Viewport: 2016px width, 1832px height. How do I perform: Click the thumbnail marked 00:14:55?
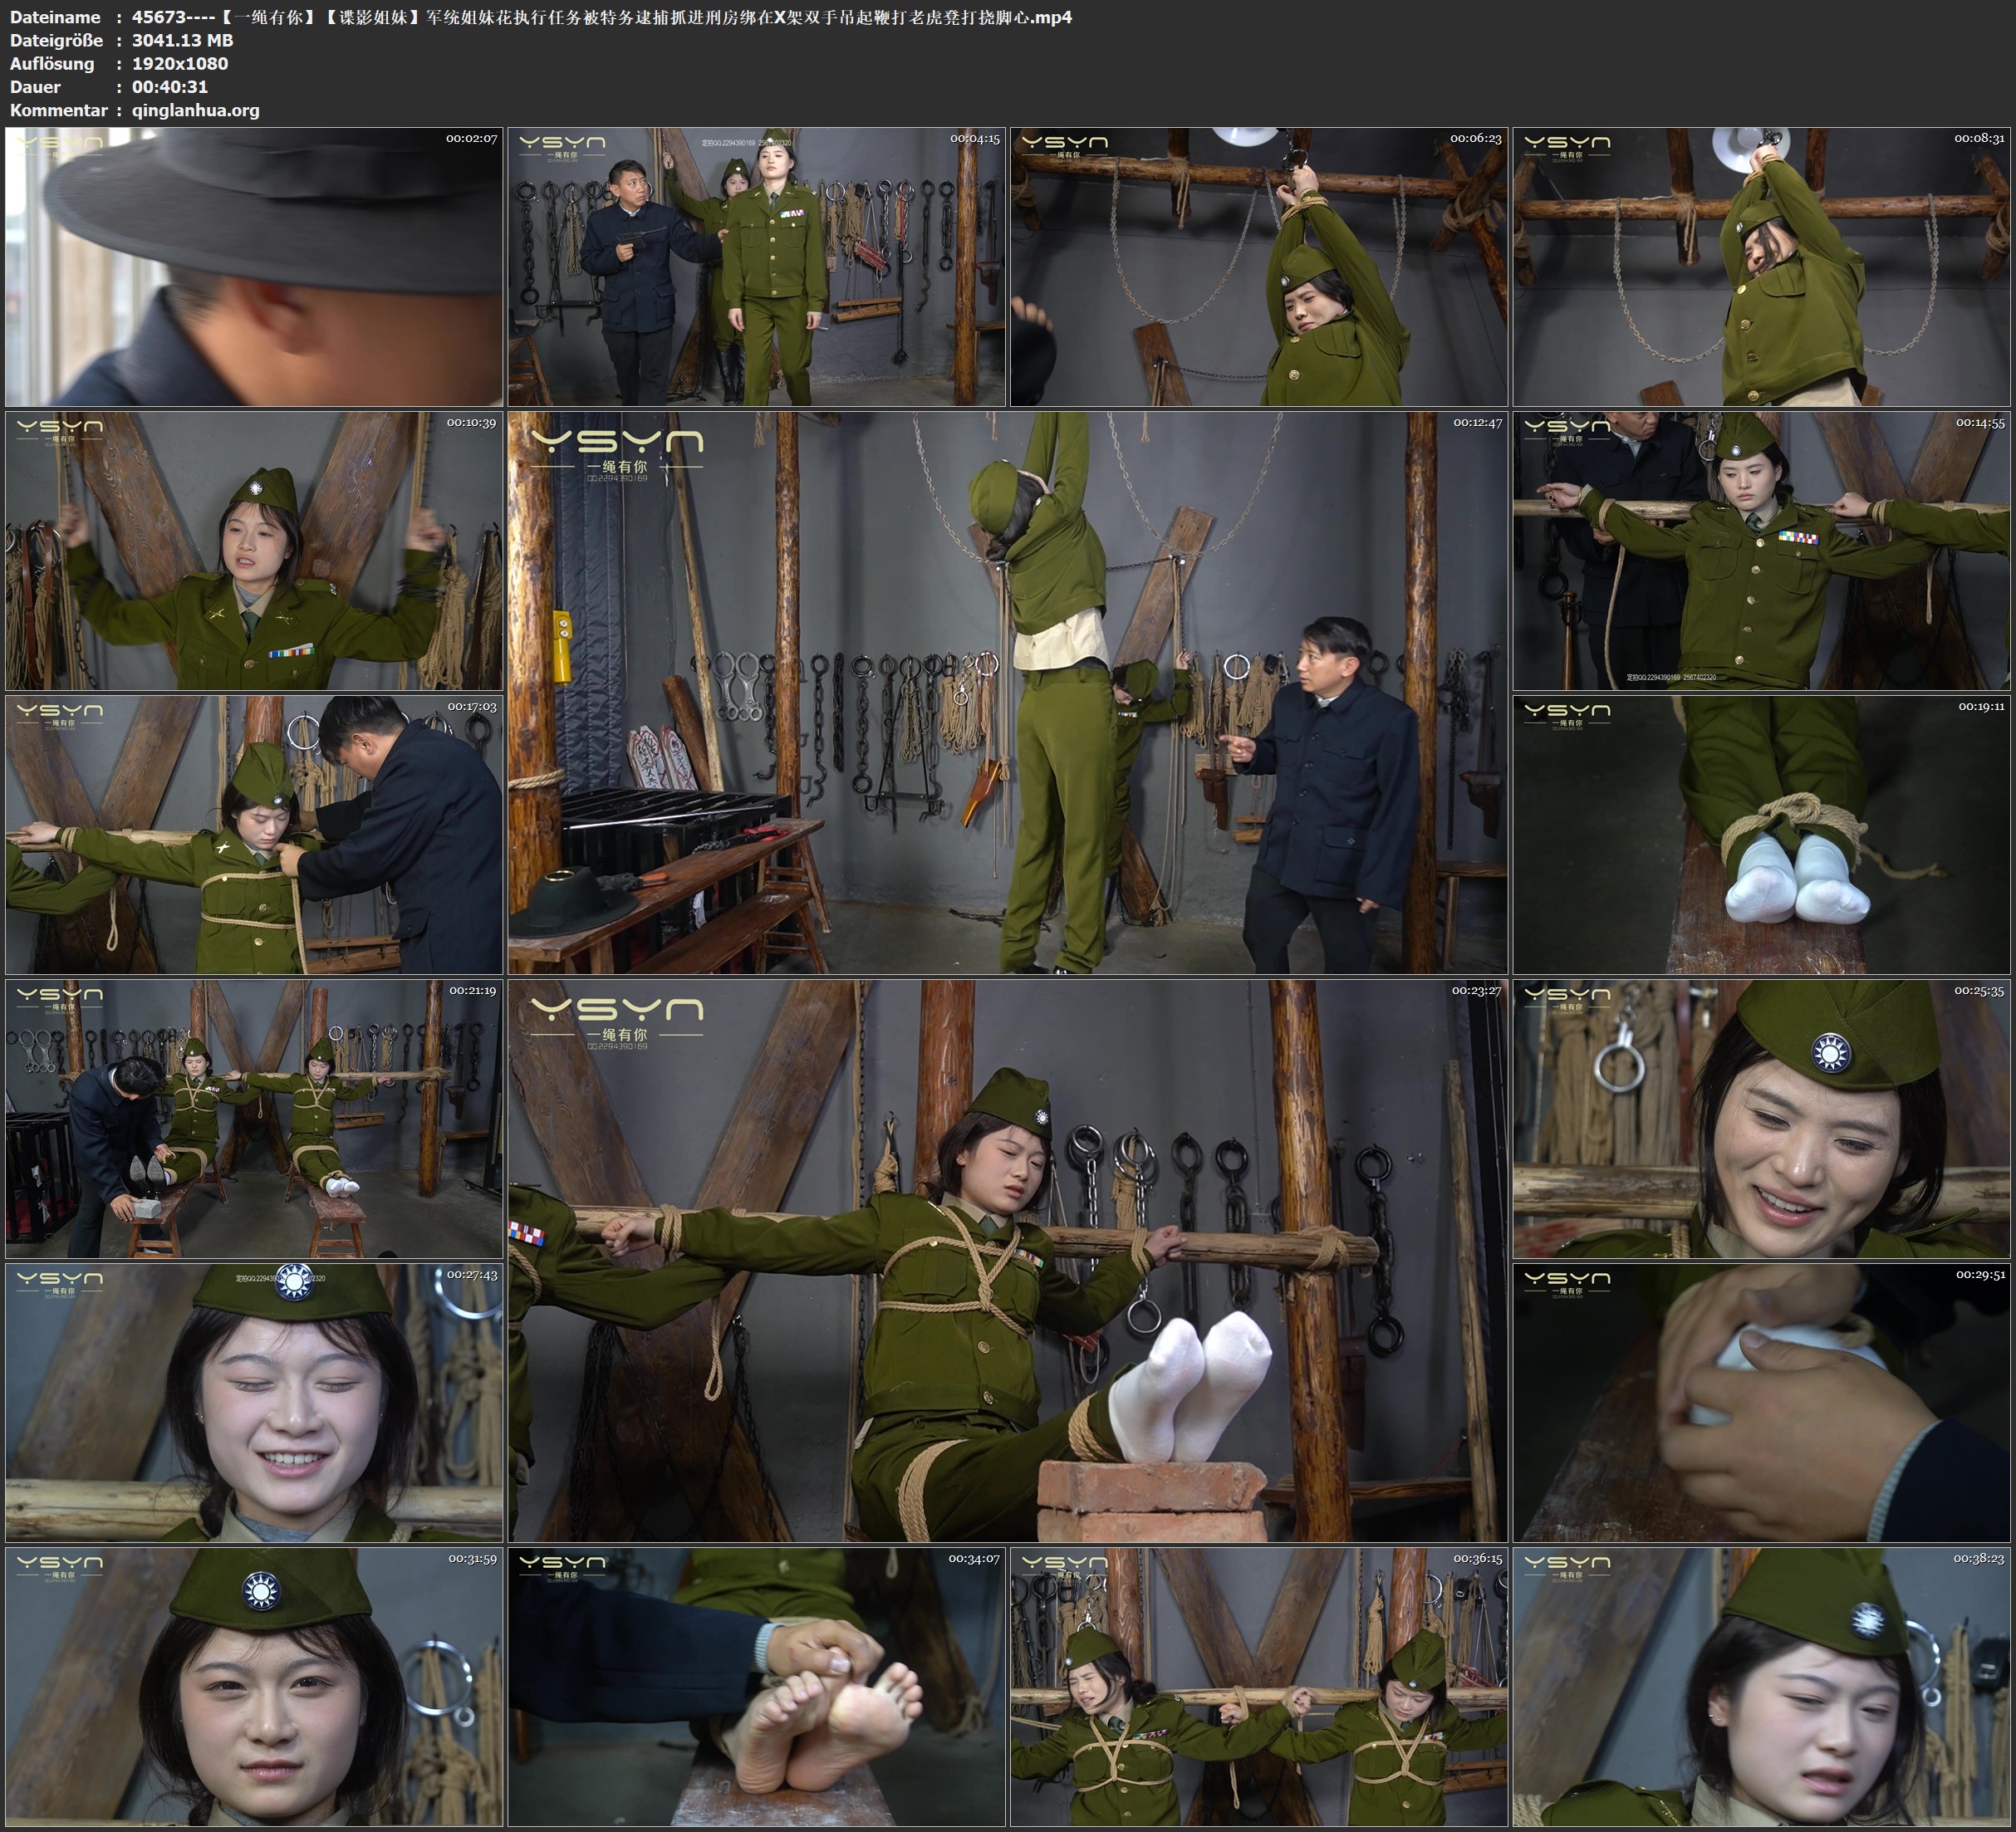tap(1762, 551)
